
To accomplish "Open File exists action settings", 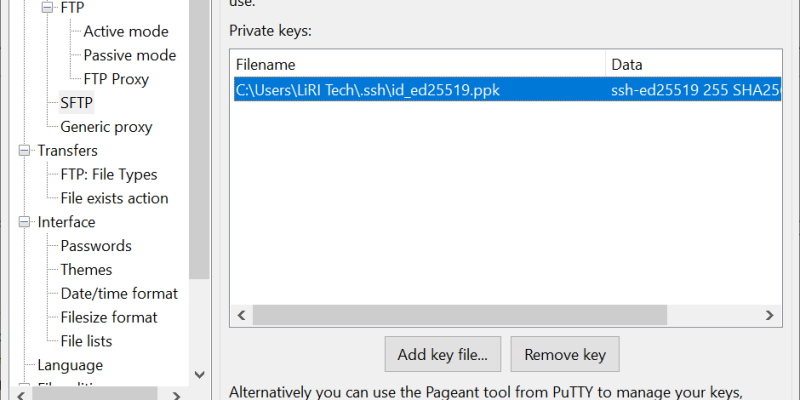I will 114,198.
